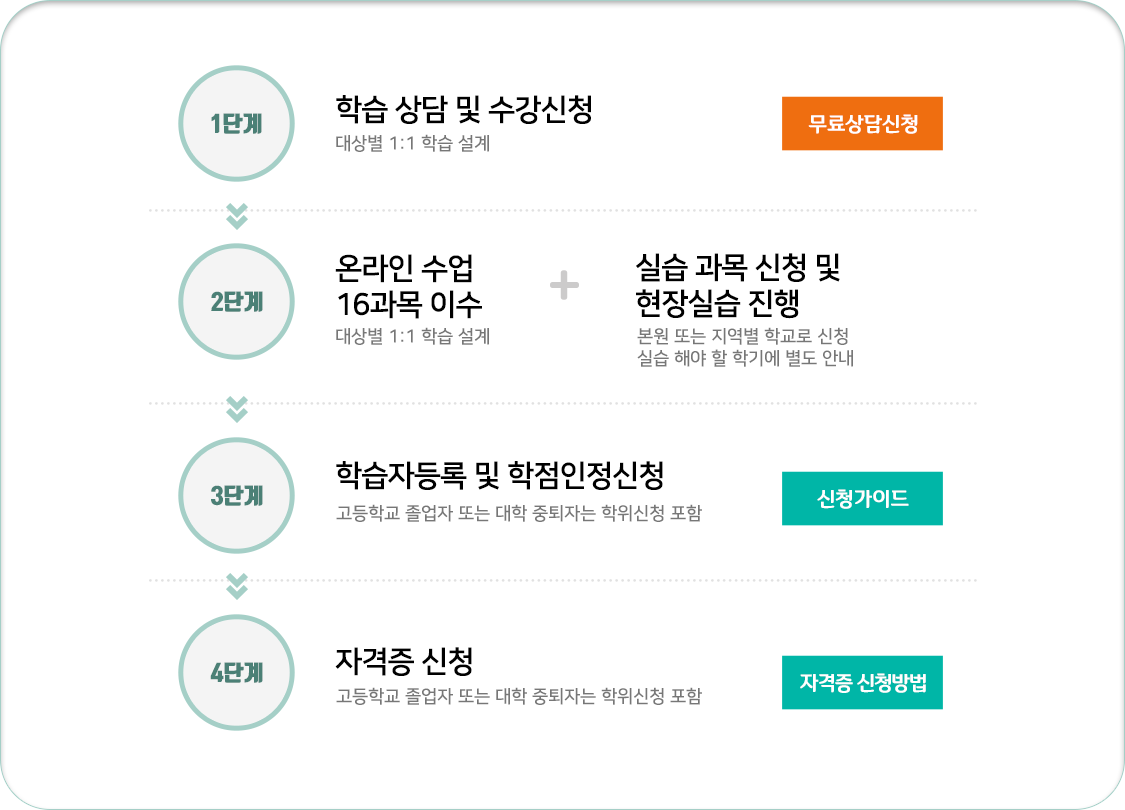Click the 실습 해야 할 학기에 별도 안내 text
Viewport: 1125px width, 810px height.
[x=745, y=357]
